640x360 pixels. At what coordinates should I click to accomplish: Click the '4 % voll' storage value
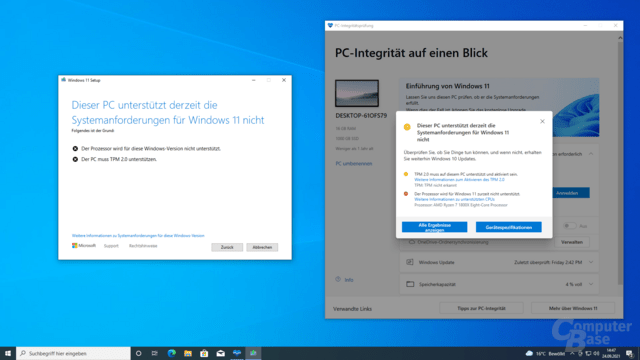[x=573, y=284]
